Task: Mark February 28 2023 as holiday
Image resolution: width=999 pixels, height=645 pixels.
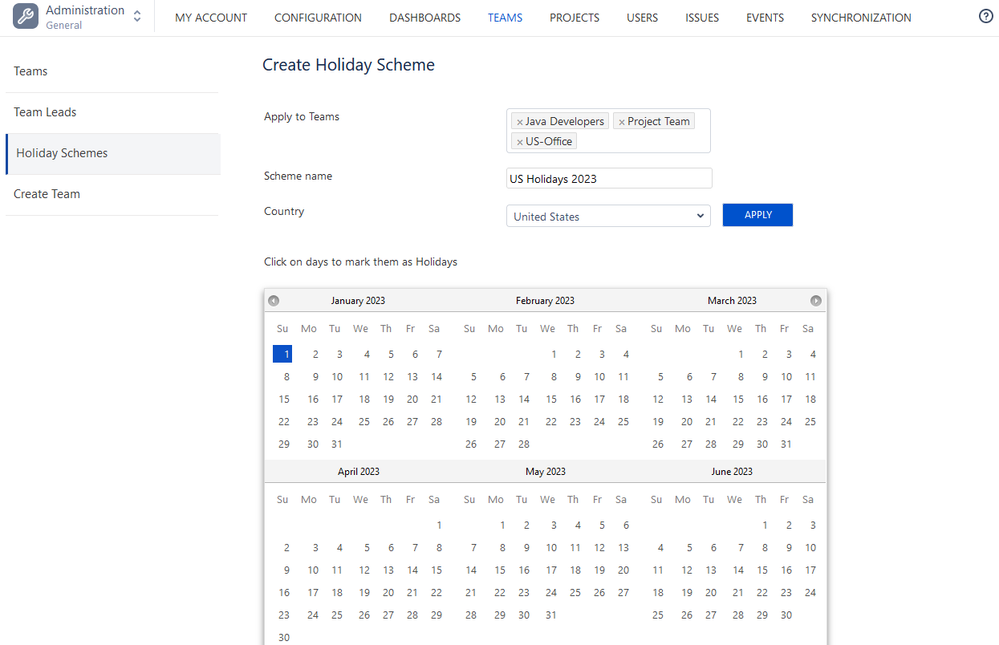Action: coord(524,444)
